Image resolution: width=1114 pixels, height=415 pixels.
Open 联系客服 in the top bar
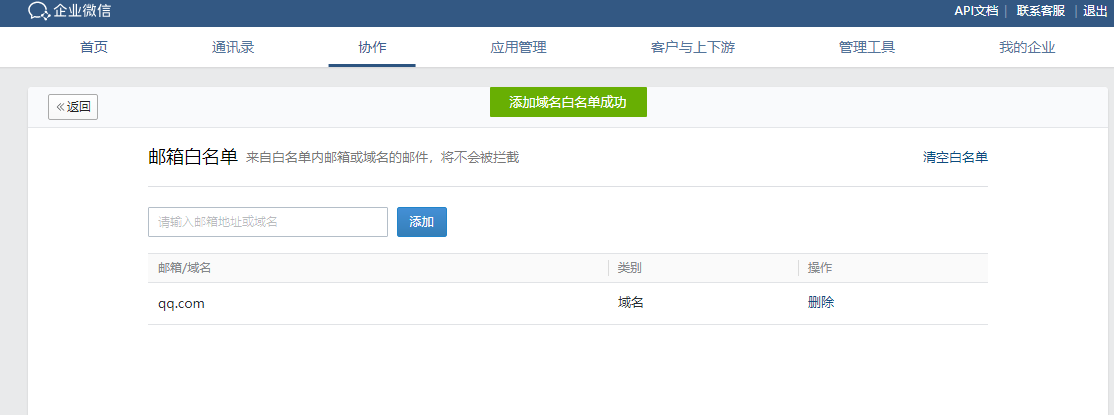tap(1040, 11)
